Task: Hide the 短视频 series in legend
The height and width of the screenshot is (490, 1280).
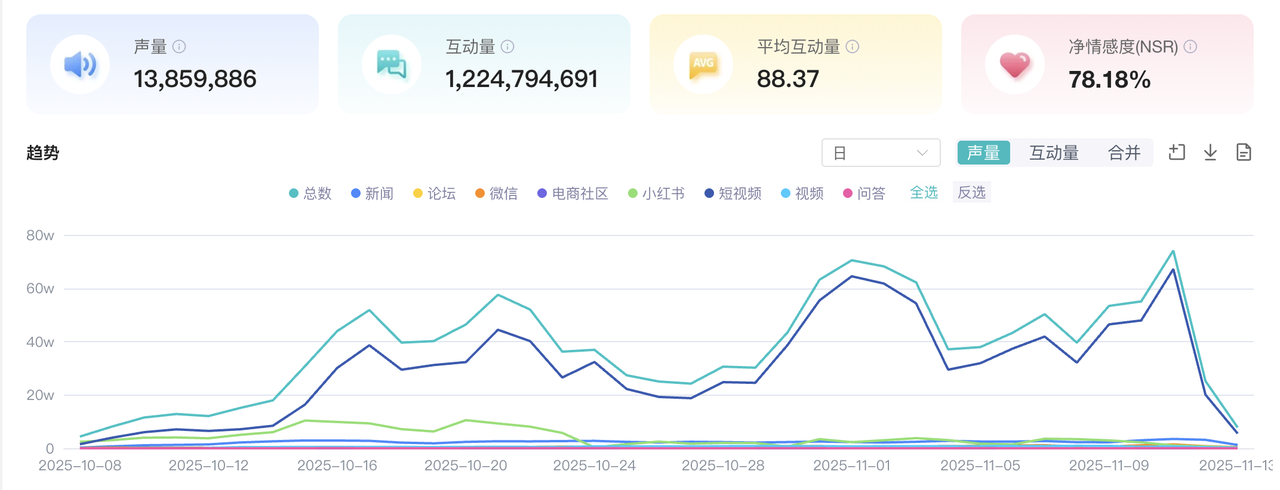Action: point(732,193)
